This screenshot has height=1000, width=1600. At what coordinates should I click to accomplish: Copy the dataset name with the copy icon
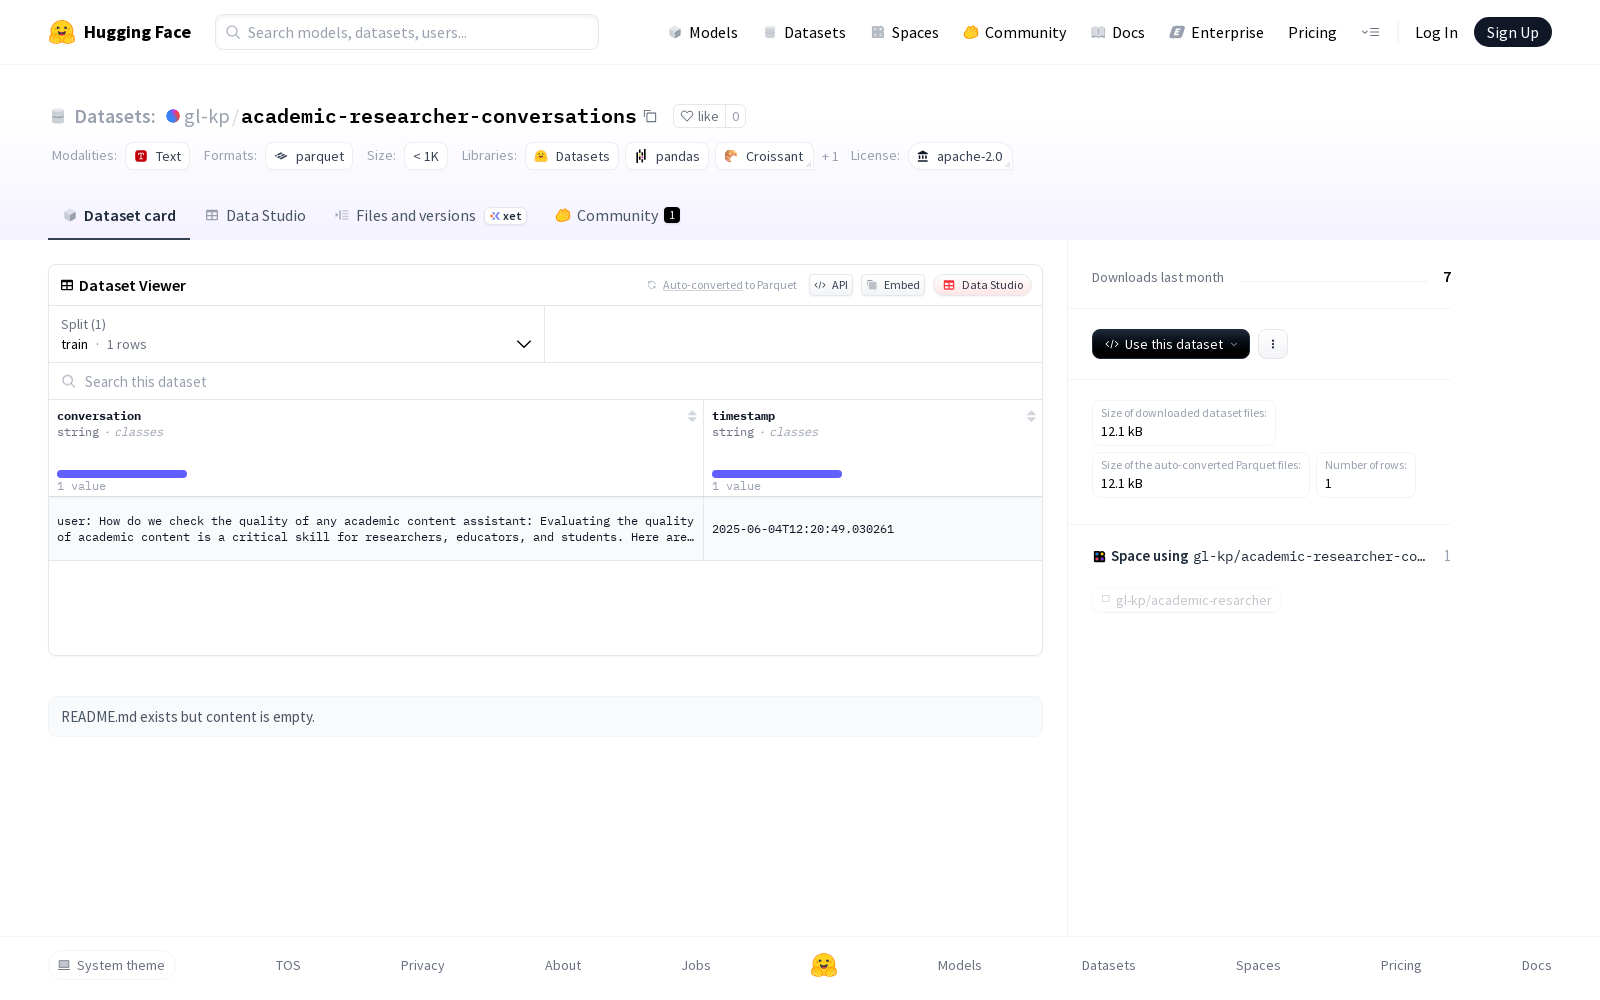650,116
